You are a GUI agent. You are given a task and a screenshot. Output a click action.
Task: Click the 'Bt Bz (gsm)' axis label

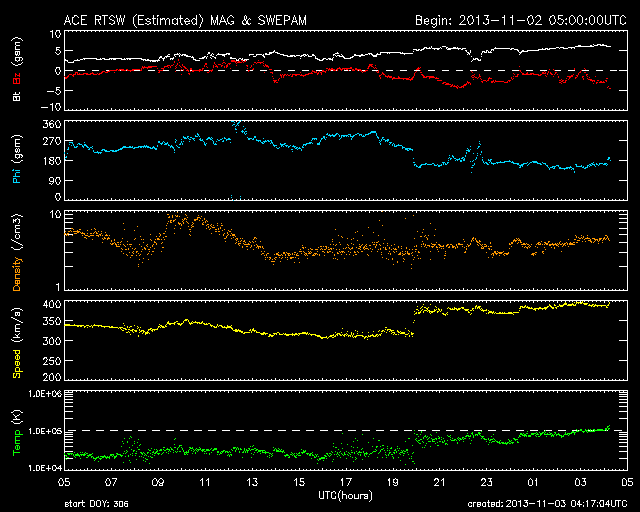pyautogui.click(x=17, y=69)
